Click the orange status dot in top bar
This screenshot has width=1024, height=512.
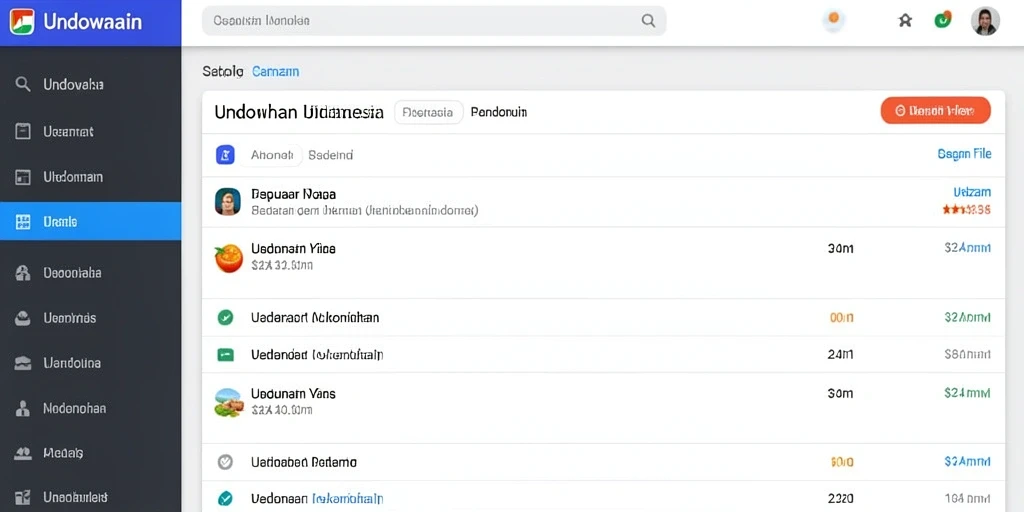pyautogui.click(x=833, y=20)
